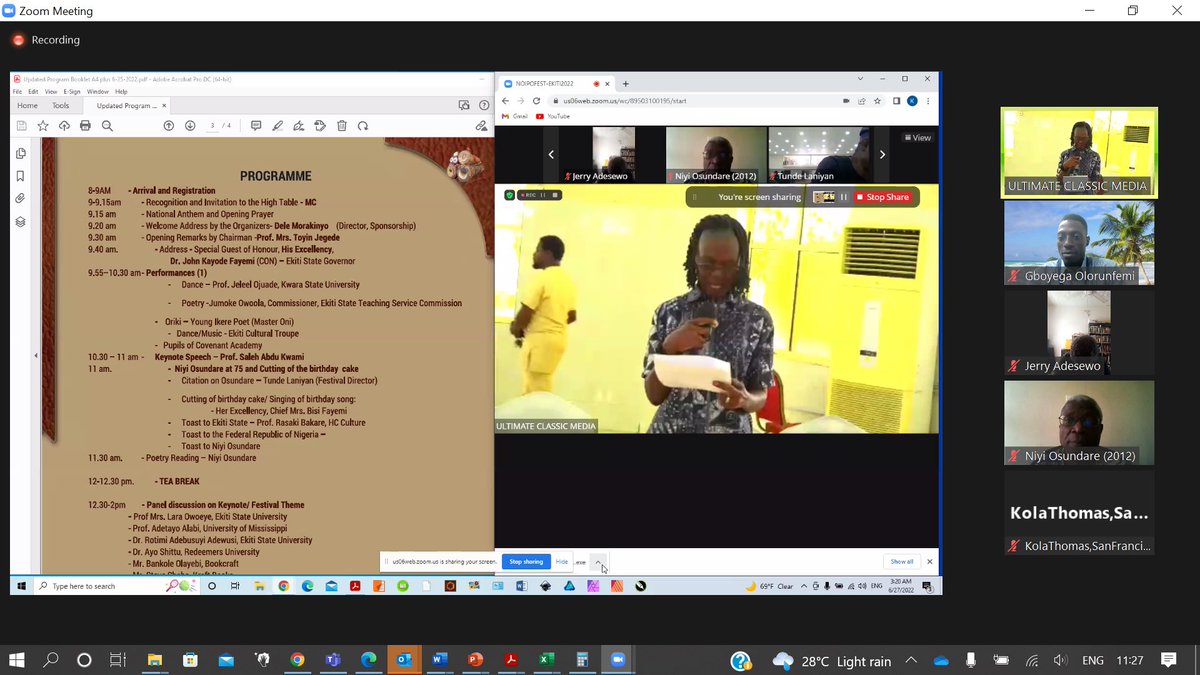Viewport: 1200px width, 675px height.
Task: Open Acrobat's search magnifying glass tool
Action: click(106, 126)
